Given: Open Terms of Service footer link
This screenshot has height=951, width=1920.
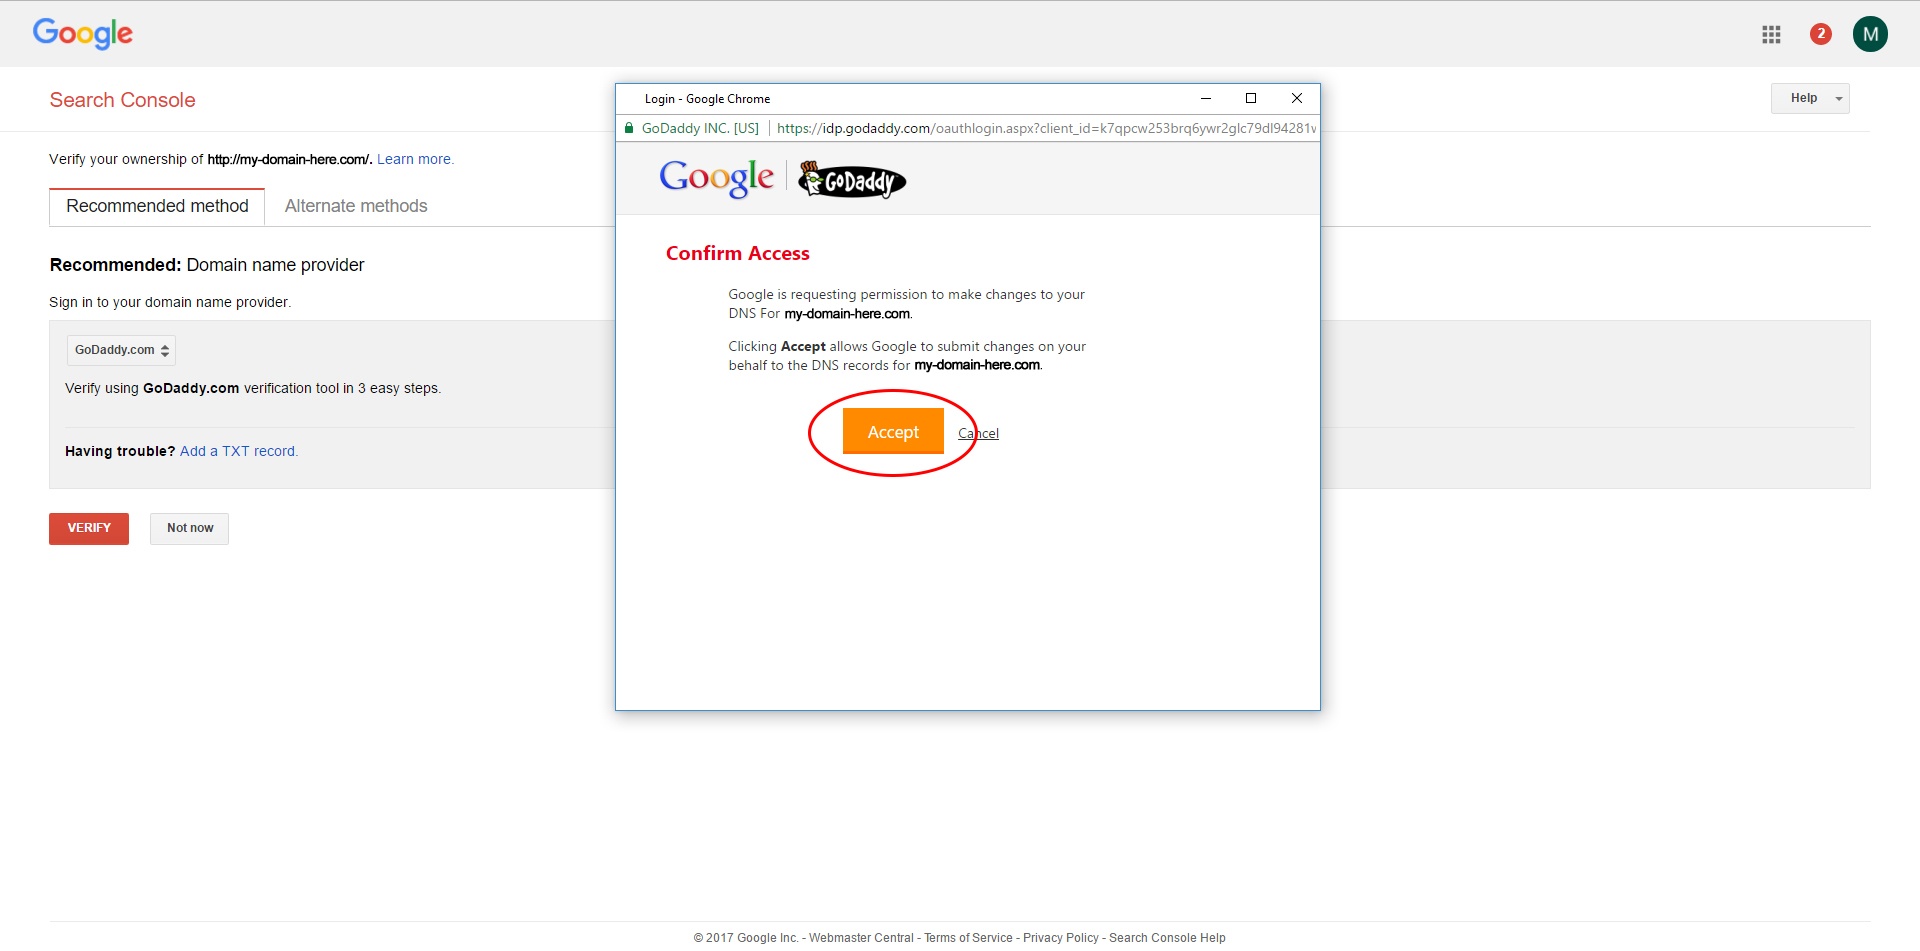Looking at the screenshot, I should click(x=968, y=938).
